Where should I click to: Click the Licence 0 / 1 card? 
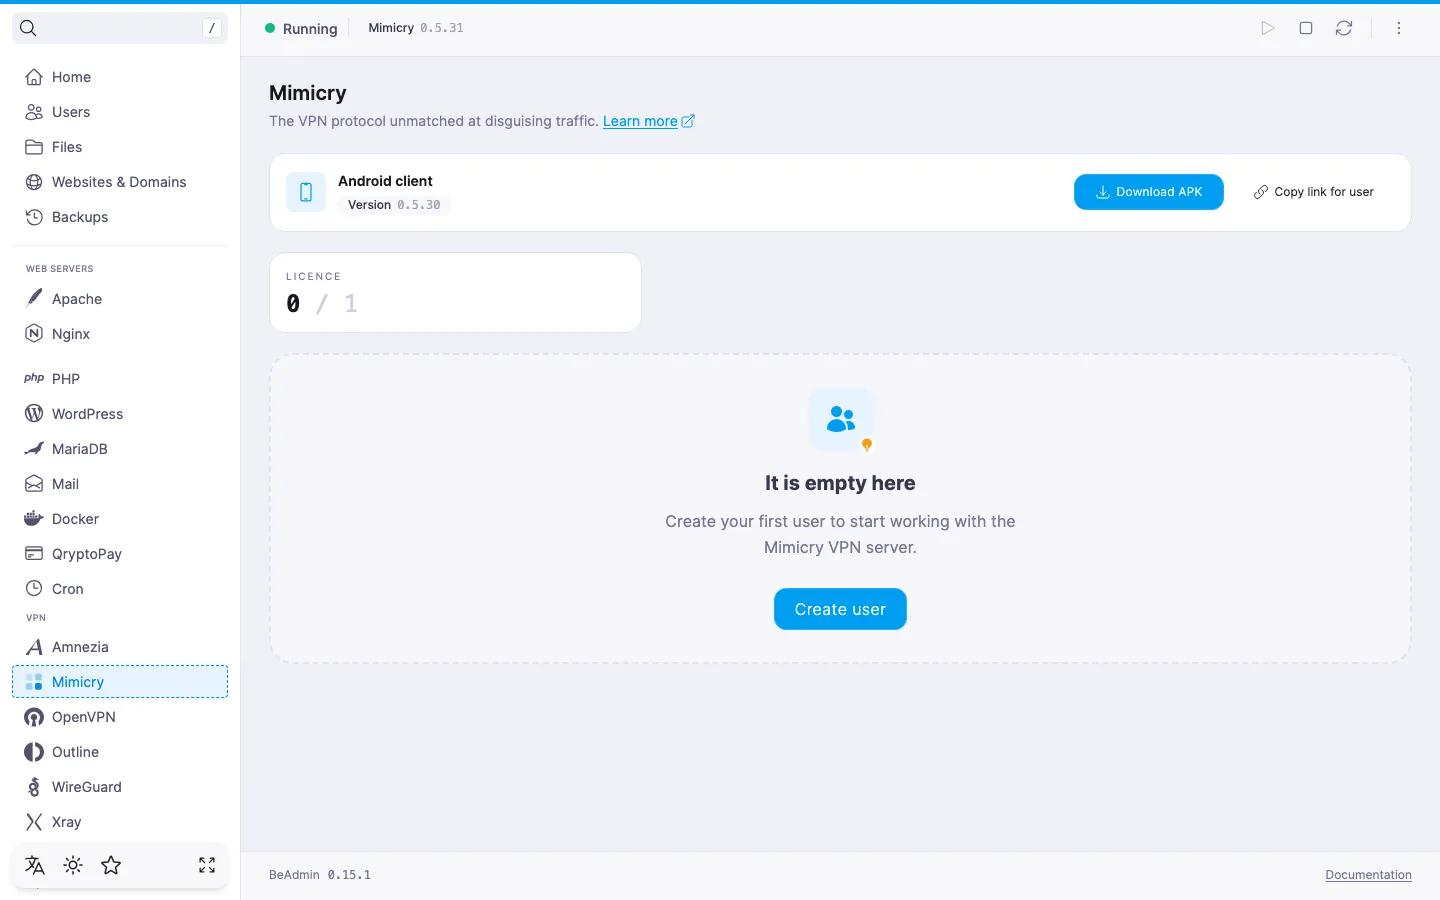(455, 292)
